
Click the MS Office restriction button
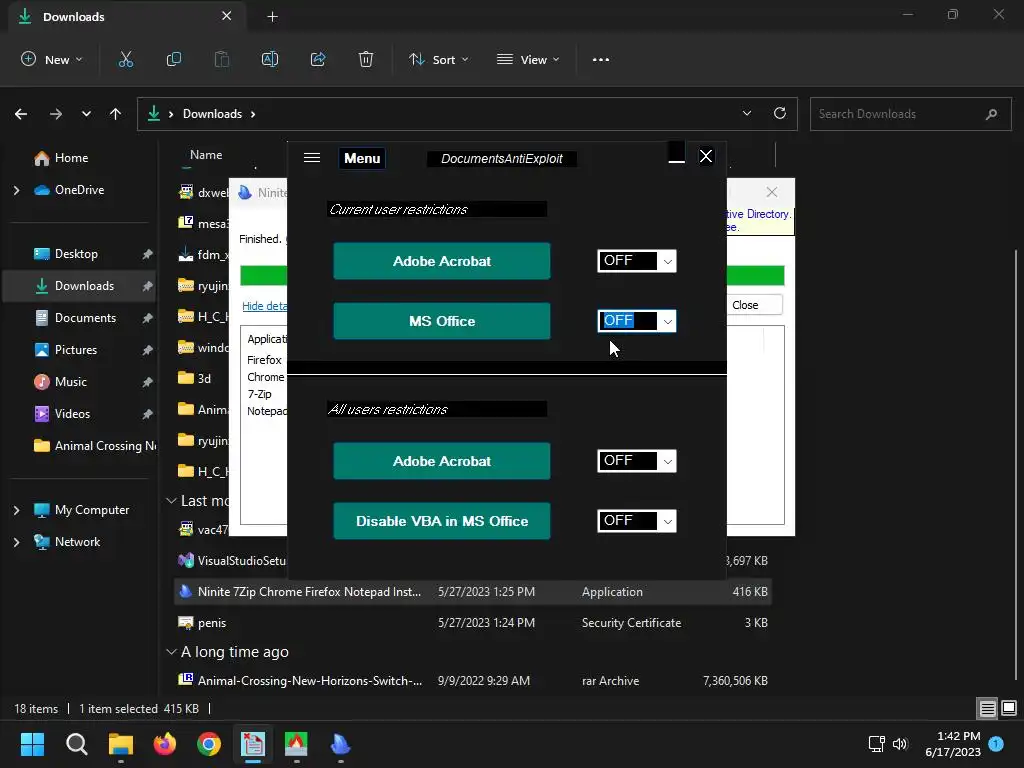click(441, 321)
